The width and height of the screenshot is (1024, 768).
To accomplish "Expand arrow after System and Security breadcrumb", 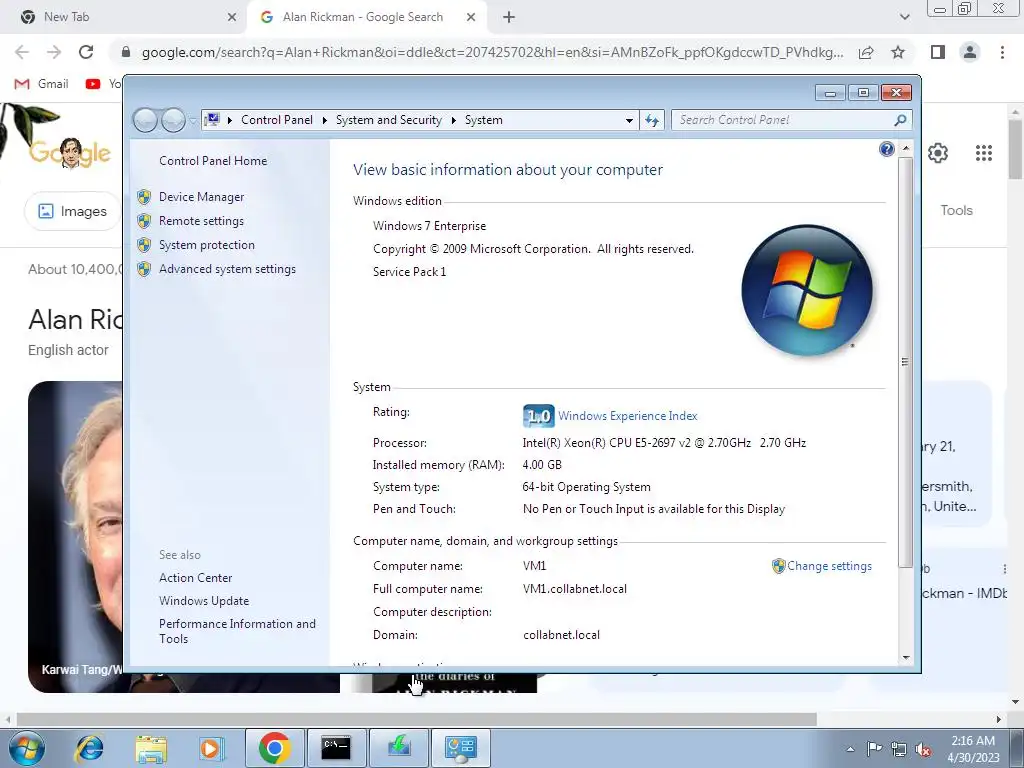I will pos(453,120).
